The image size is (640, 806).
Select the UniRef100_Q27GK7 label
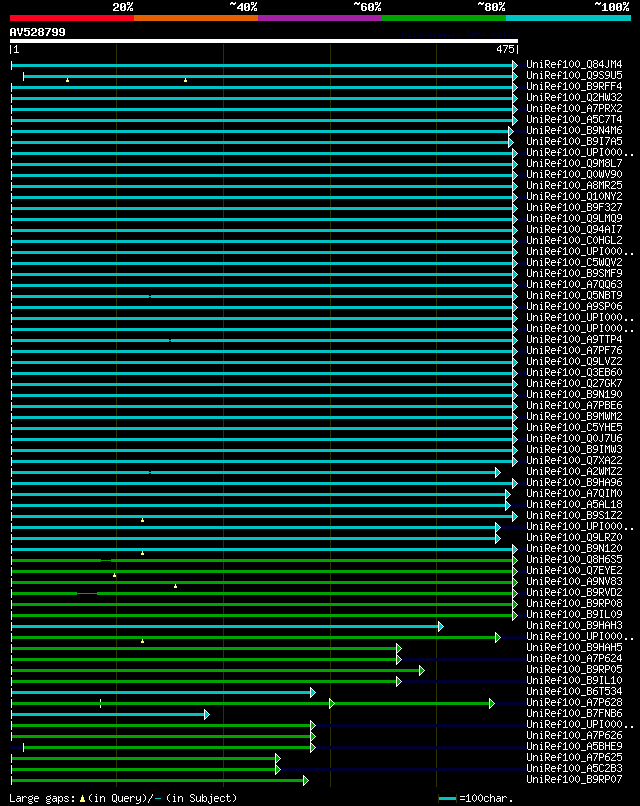click(x=574, y=383)
